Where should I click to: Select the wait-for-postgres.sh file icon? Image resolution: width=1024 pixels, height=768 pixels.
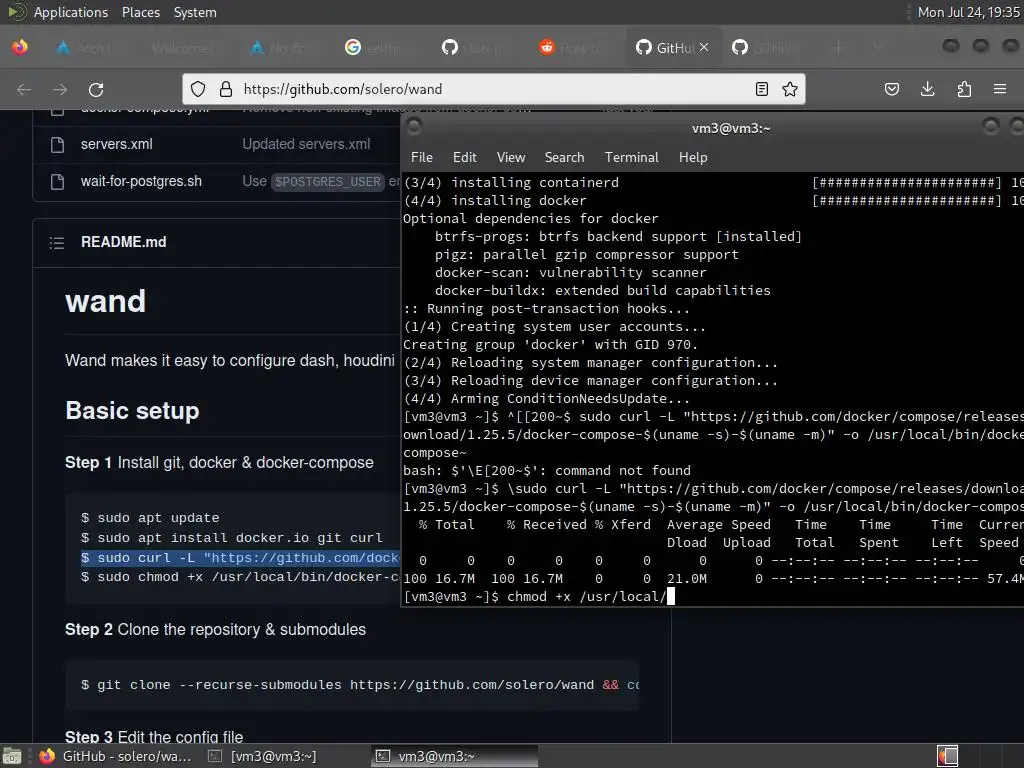(57, 182)
